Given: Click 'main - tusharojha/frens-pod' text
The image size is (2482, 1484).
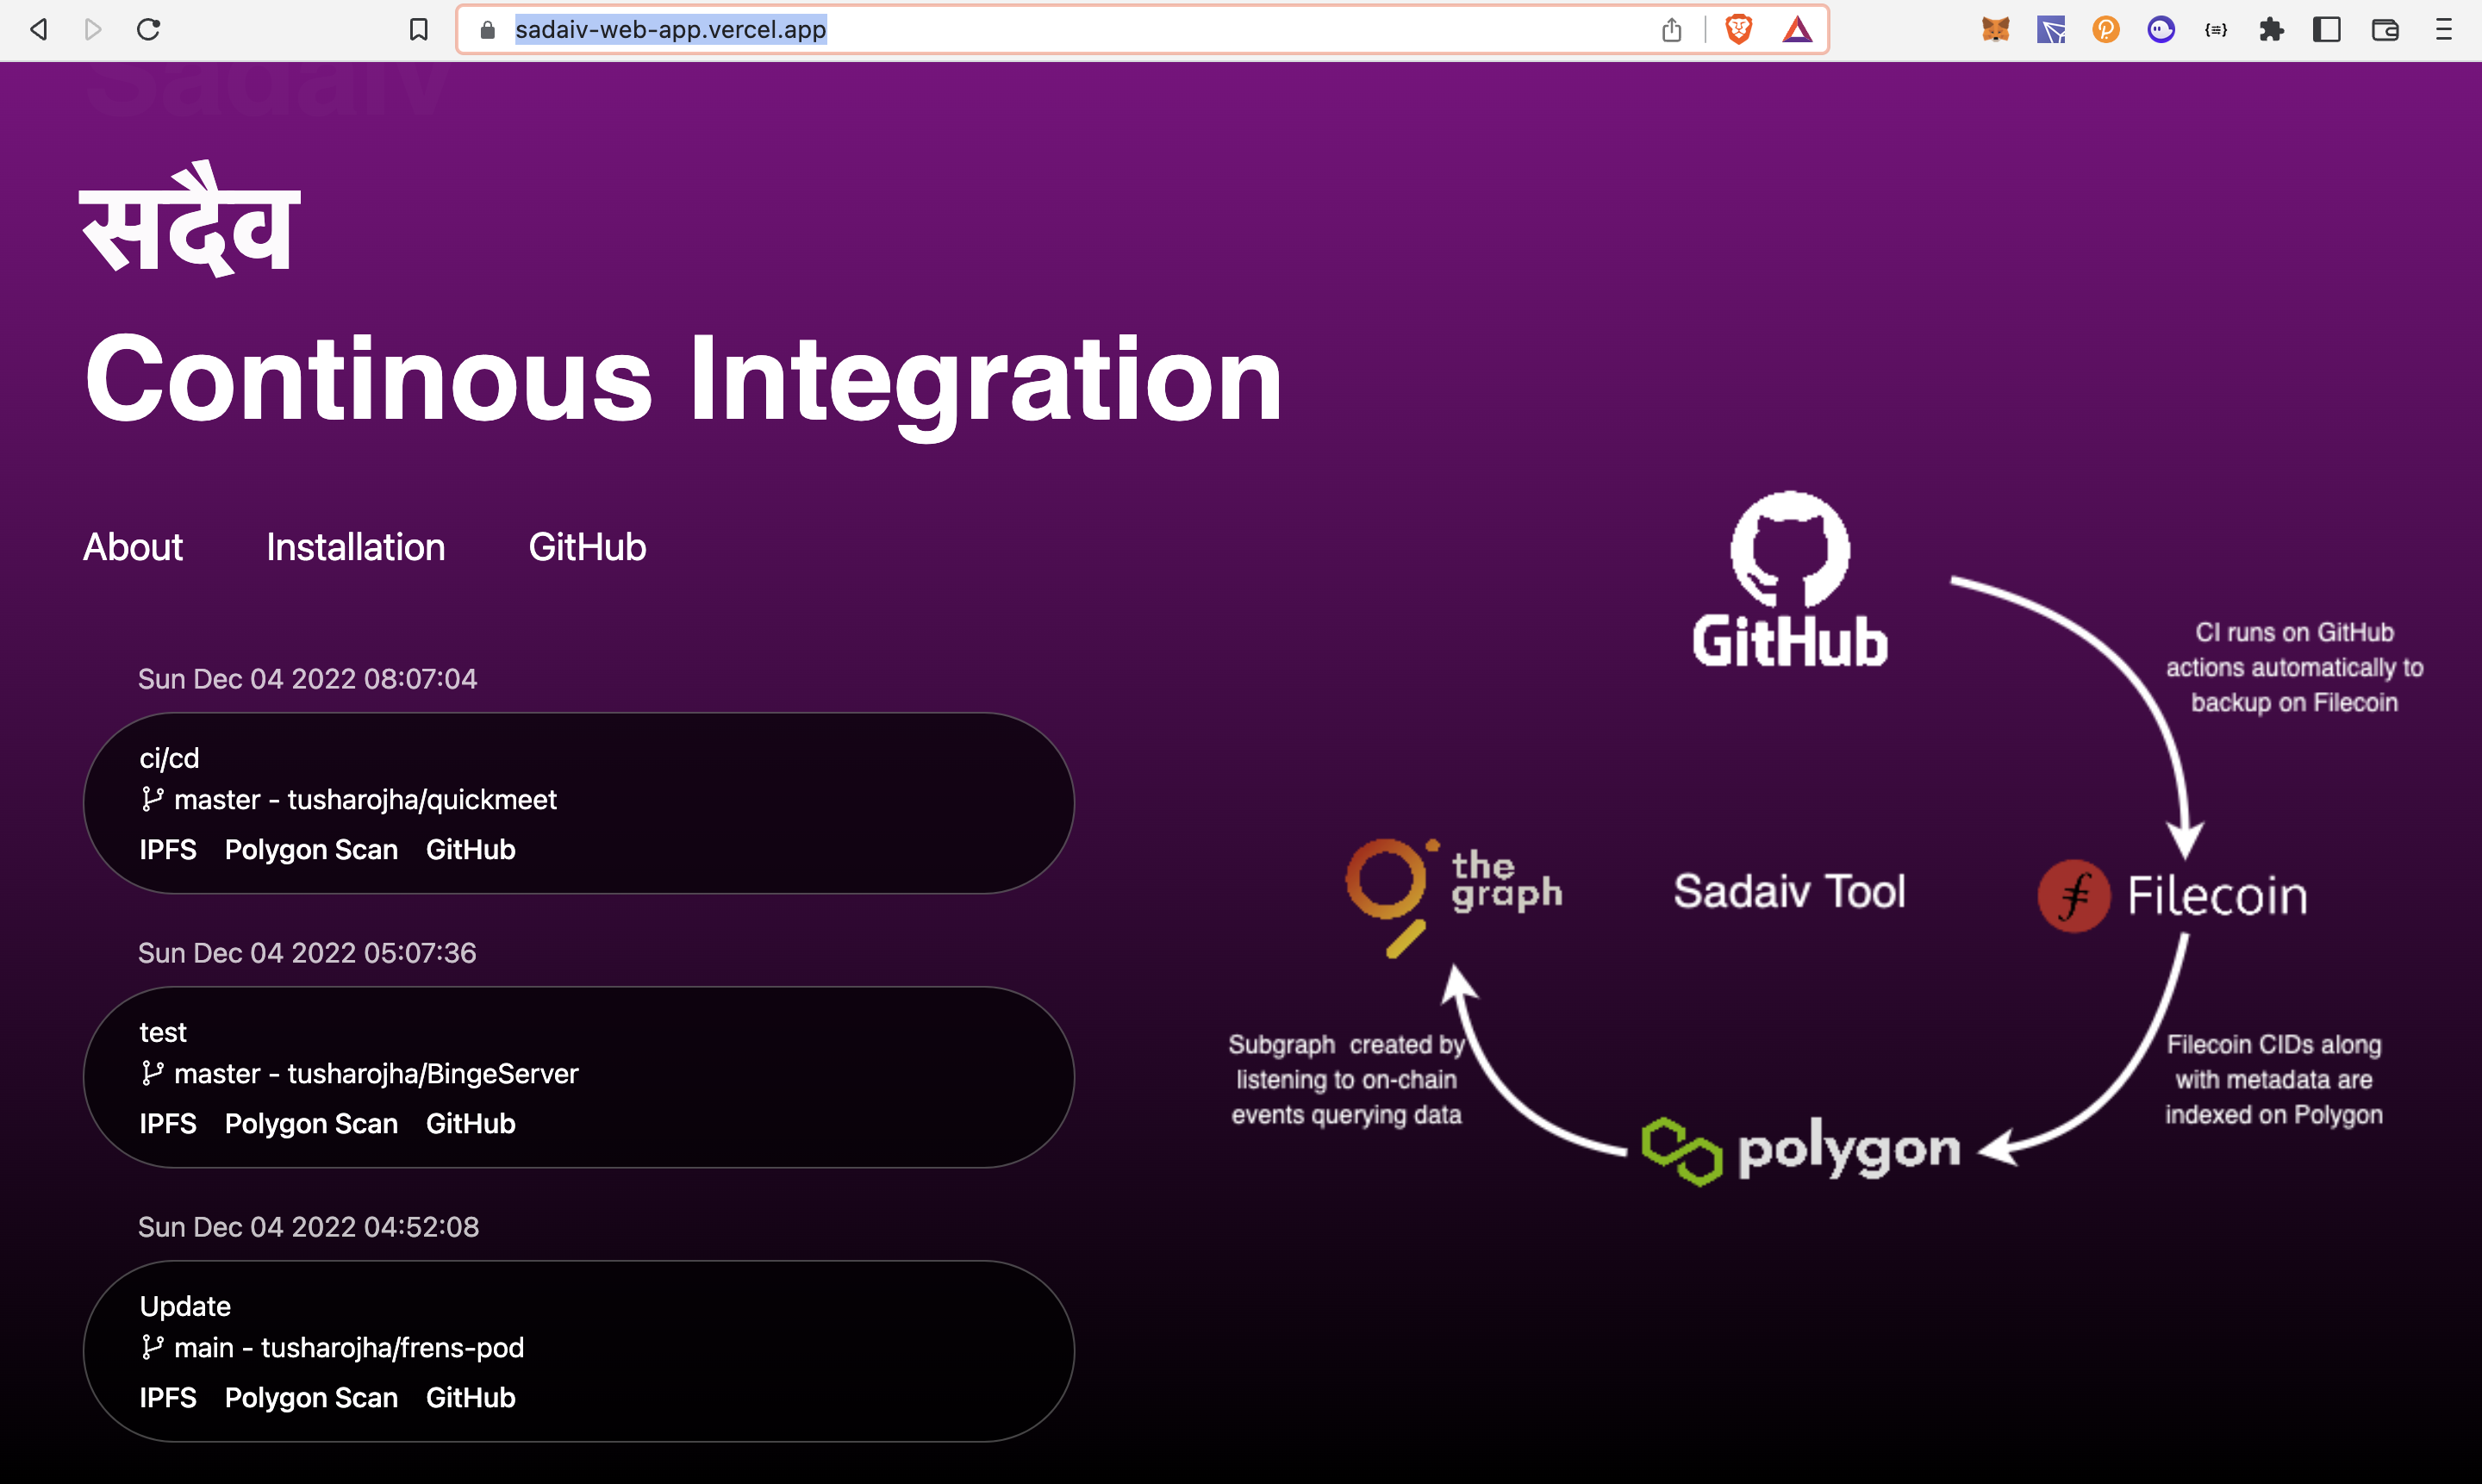Looking at the screenshot, I should click(349, 1348).
